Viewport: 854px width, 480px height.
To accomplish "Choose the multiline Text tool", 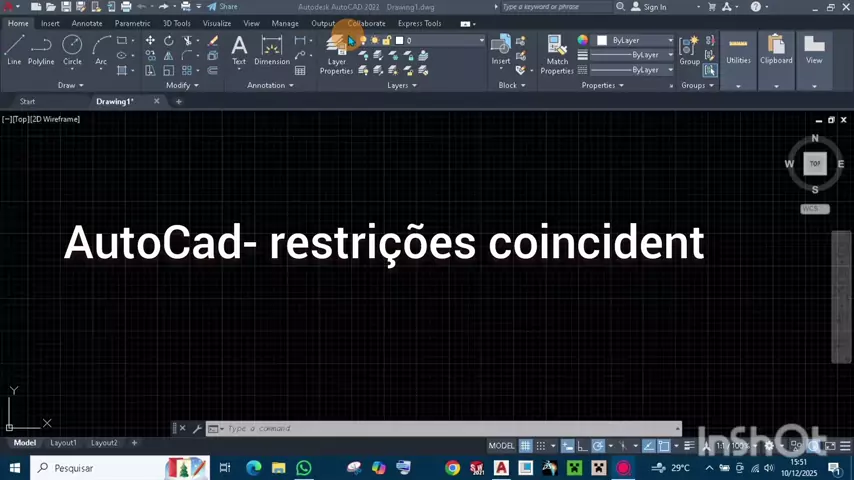I will pyautogui.click(x=239, y=51).
